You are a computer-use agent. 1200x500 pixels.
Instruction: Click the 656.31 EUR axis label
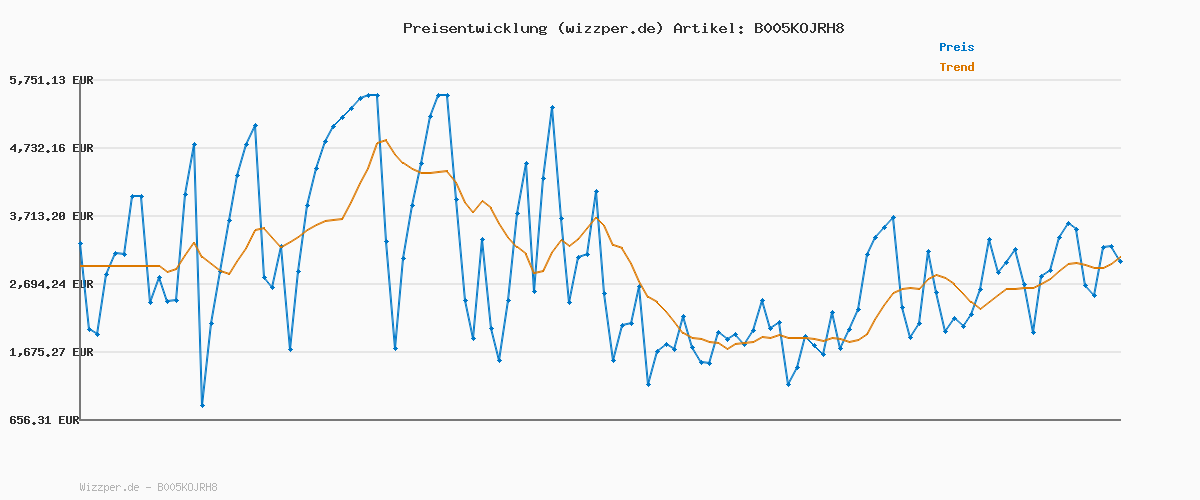pos(43,421)
